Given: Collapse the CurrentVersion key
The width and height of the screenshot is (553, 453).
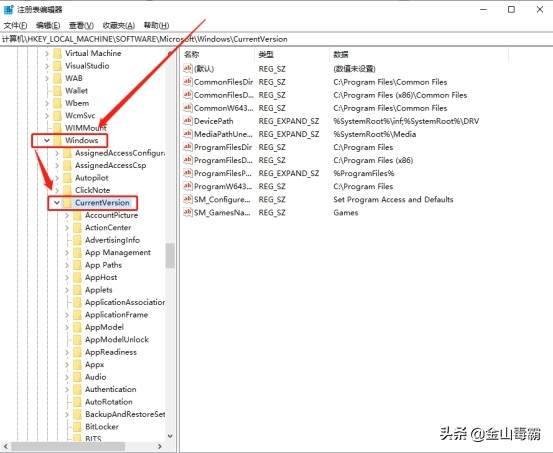Looking at the screenshot, I should coord(57,203).
